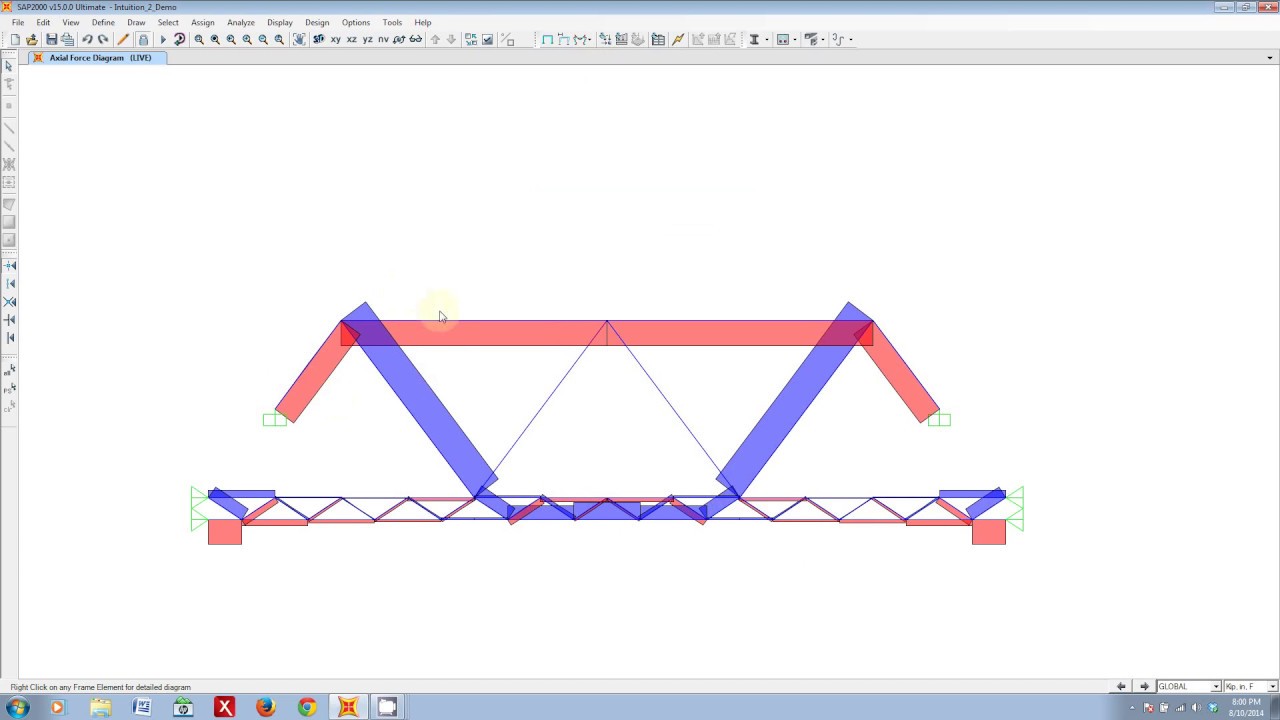Click the Move Down in List arrow
The width and height of the screenshot is (1280, 720).
(451, 40)
